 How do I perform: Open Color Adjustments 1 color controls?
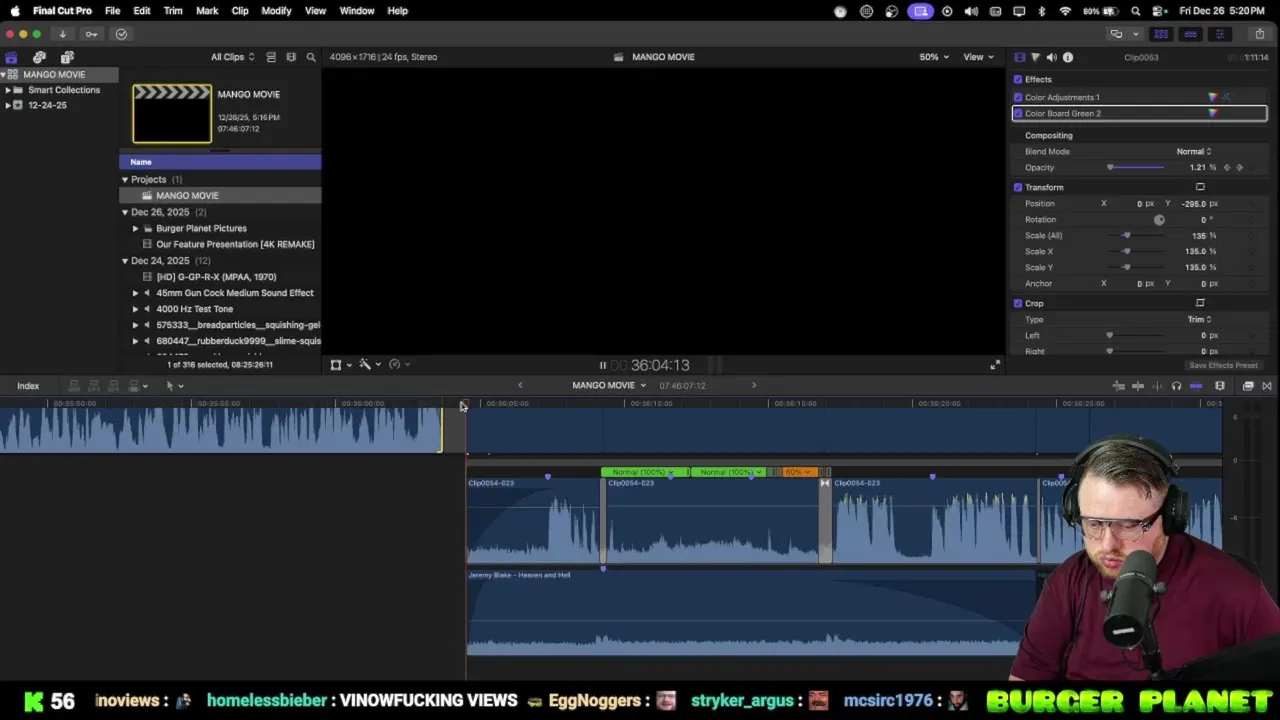point(1213,97)
